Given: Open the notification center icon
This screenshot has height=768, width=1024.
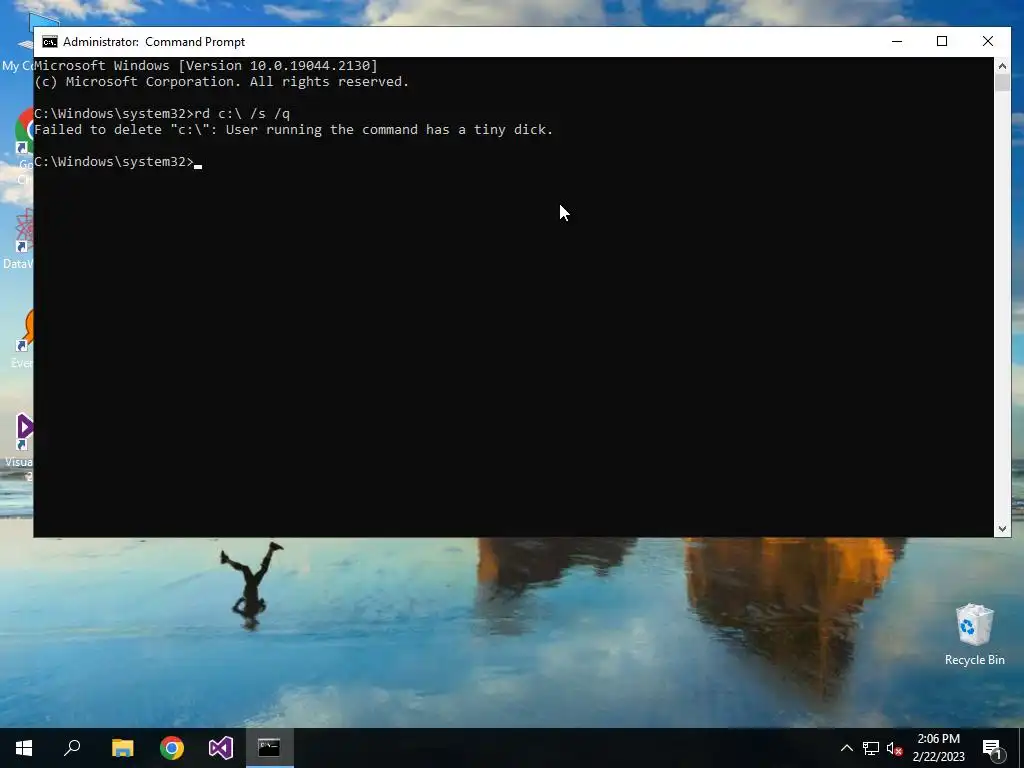Looking at the screenshot, I should [992, 748].
